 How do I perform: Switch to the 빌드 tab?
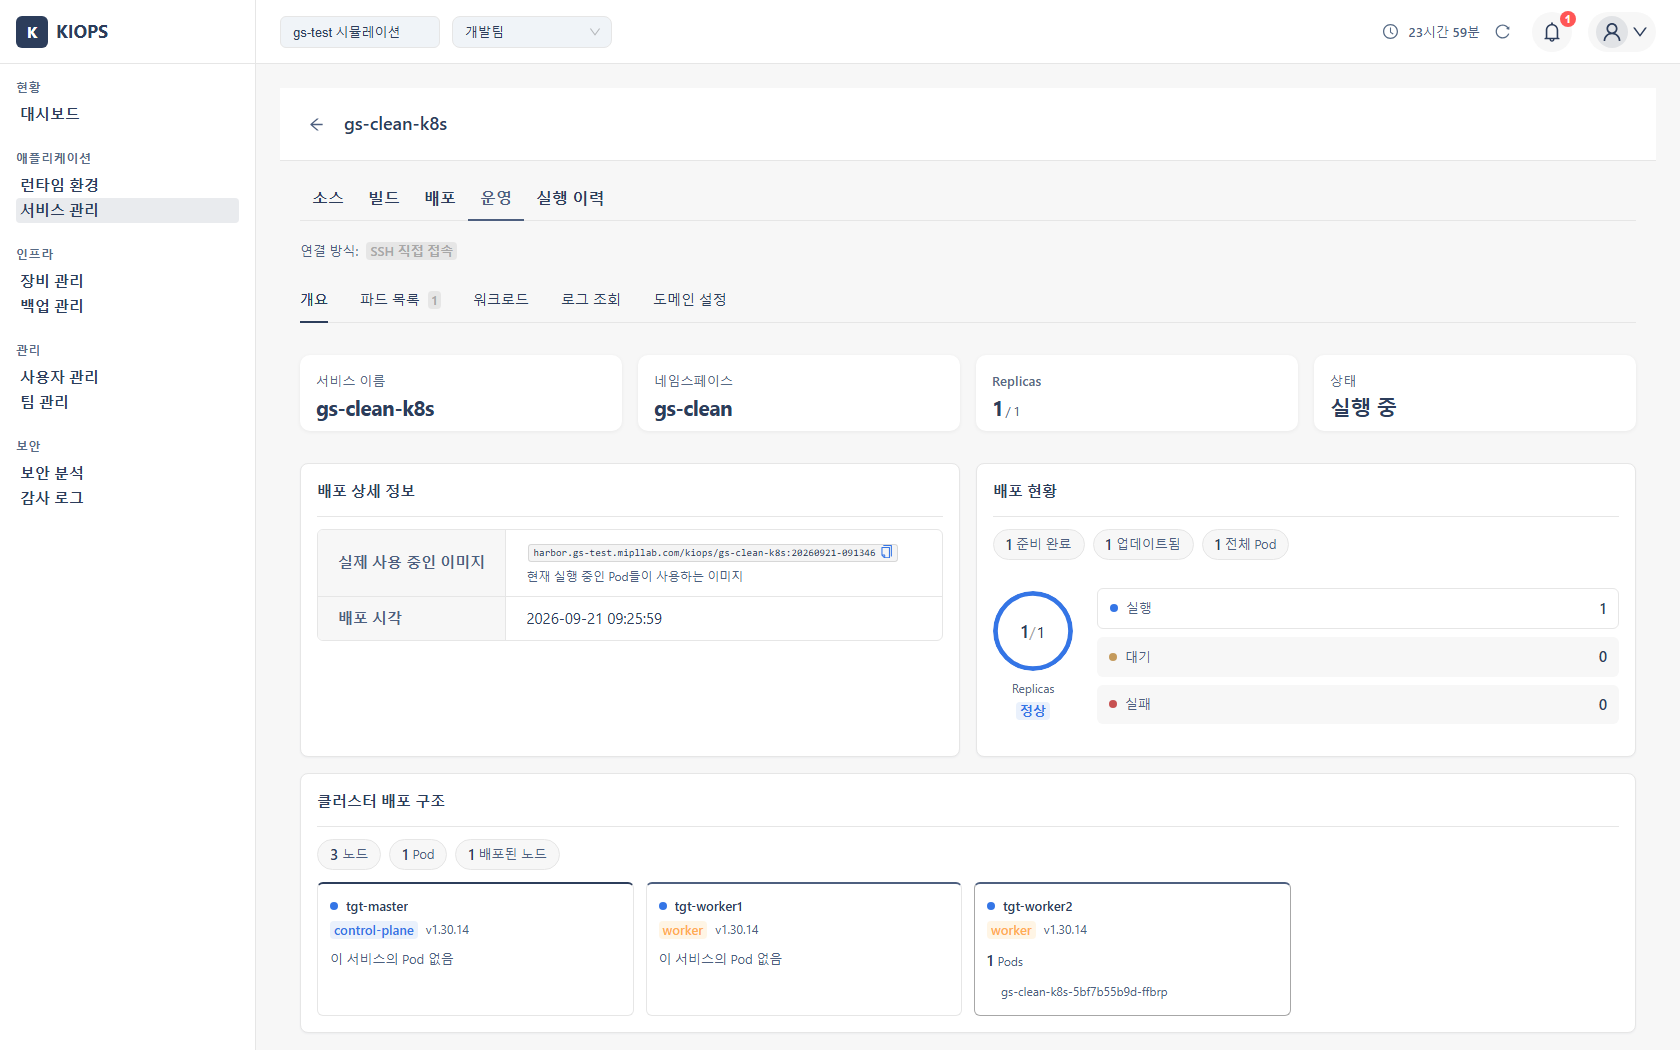(384, 198)
